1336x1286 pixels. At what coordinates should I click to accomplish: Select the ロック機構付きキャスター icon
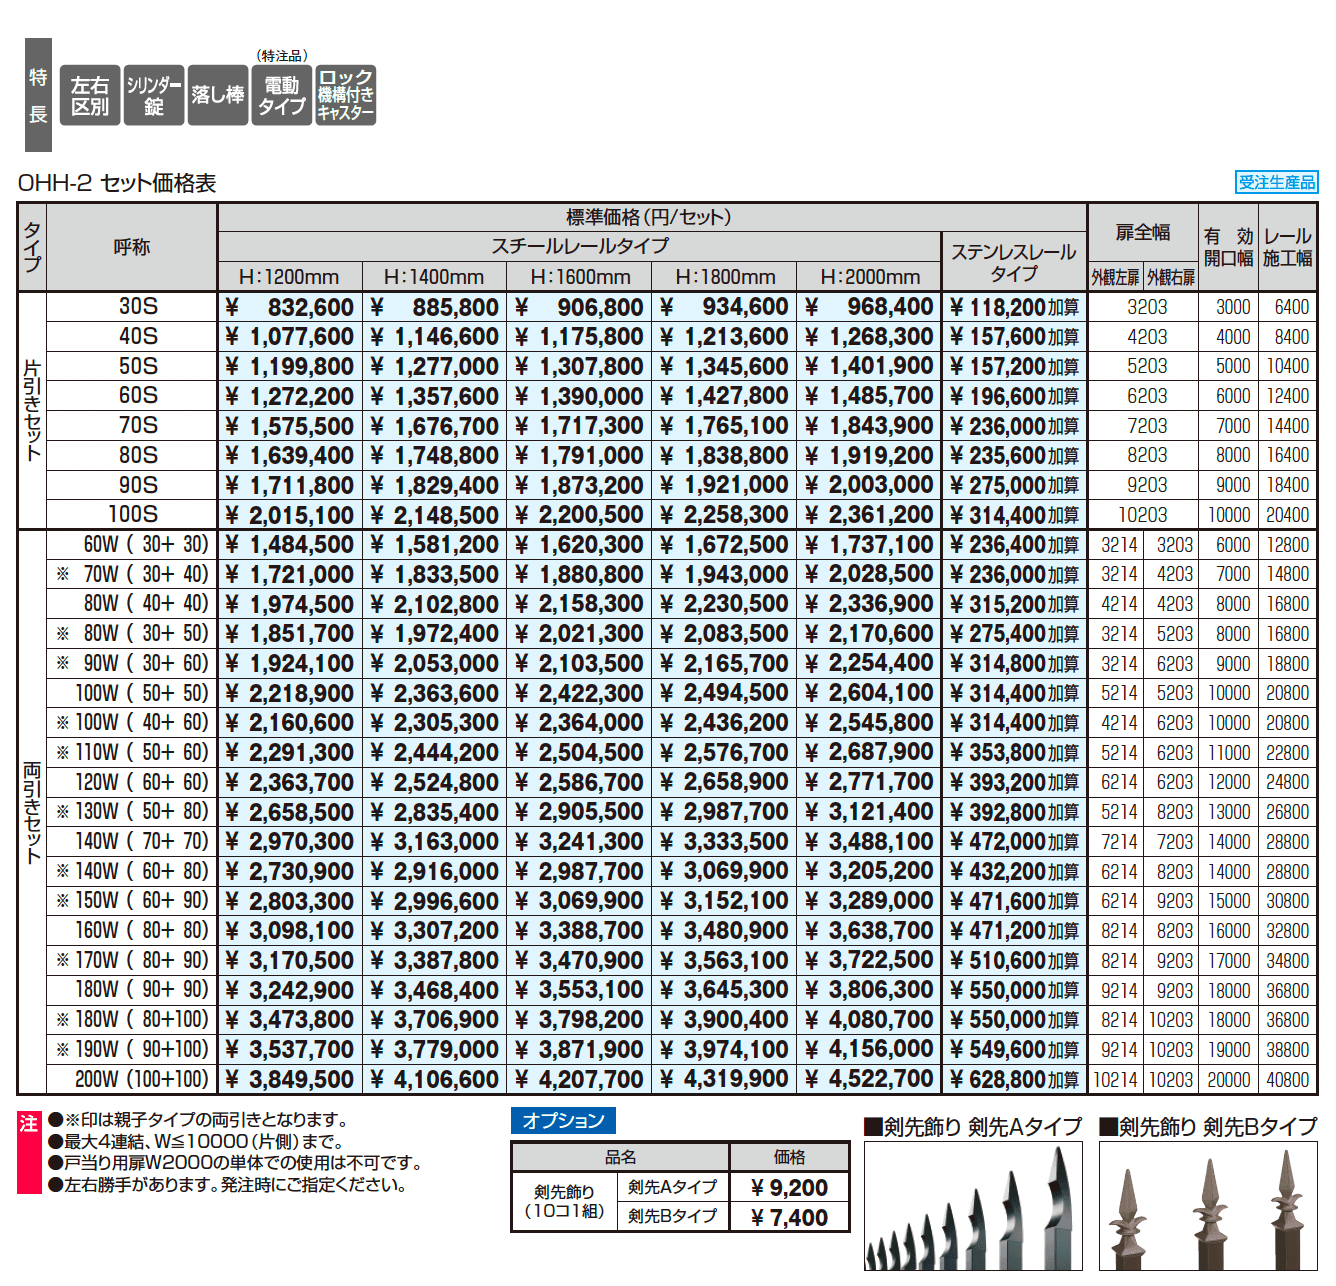[x=345, y=95]
